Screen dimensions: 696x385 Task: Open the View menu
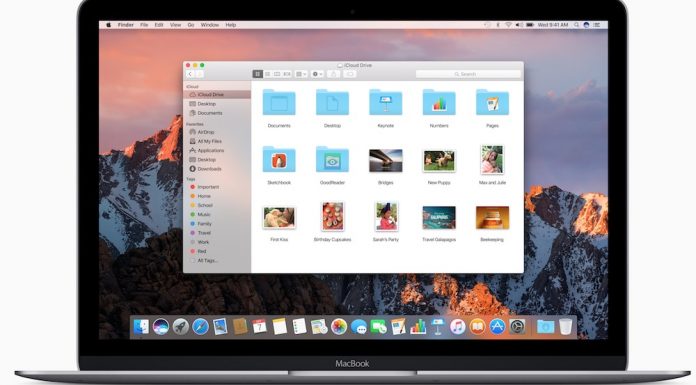click(175, 25)
